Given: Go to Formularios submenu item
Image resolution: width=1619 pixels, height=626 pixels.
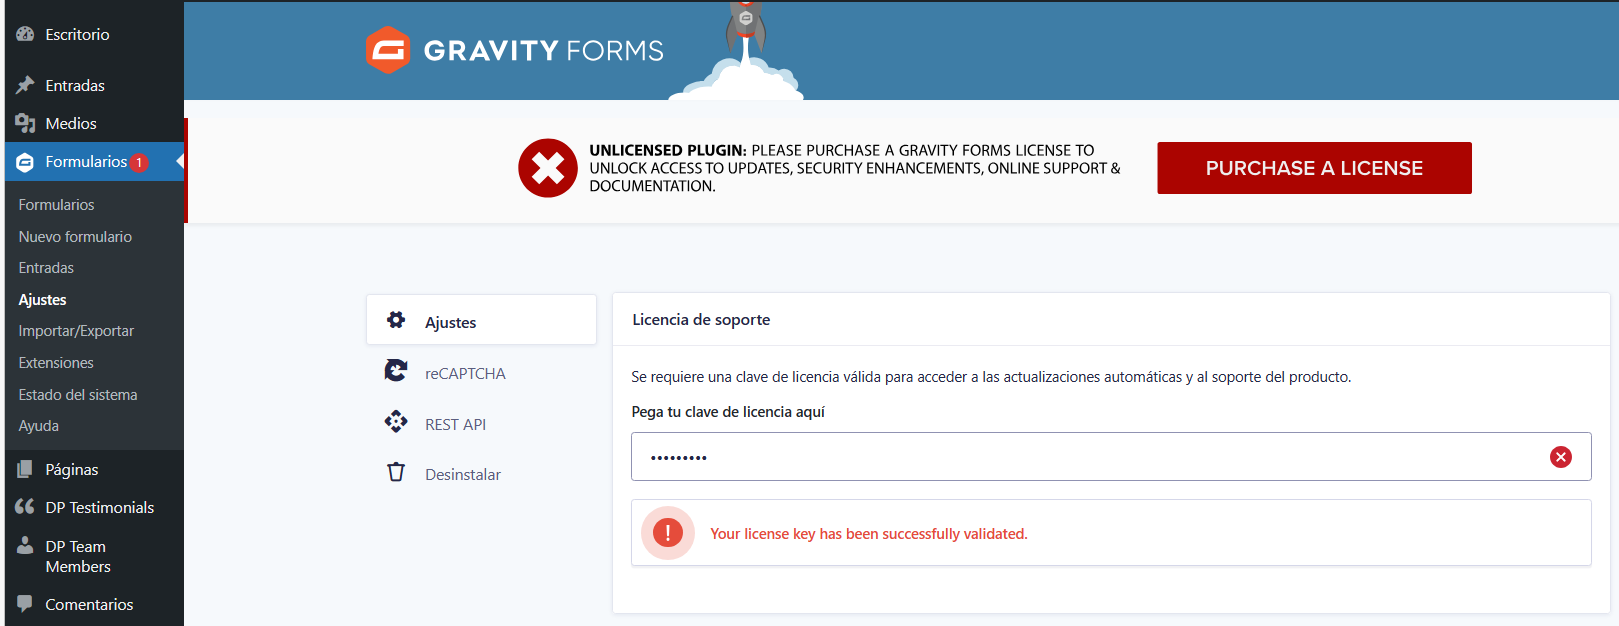Looking at the screenshot, I should [x=56, y=204].
